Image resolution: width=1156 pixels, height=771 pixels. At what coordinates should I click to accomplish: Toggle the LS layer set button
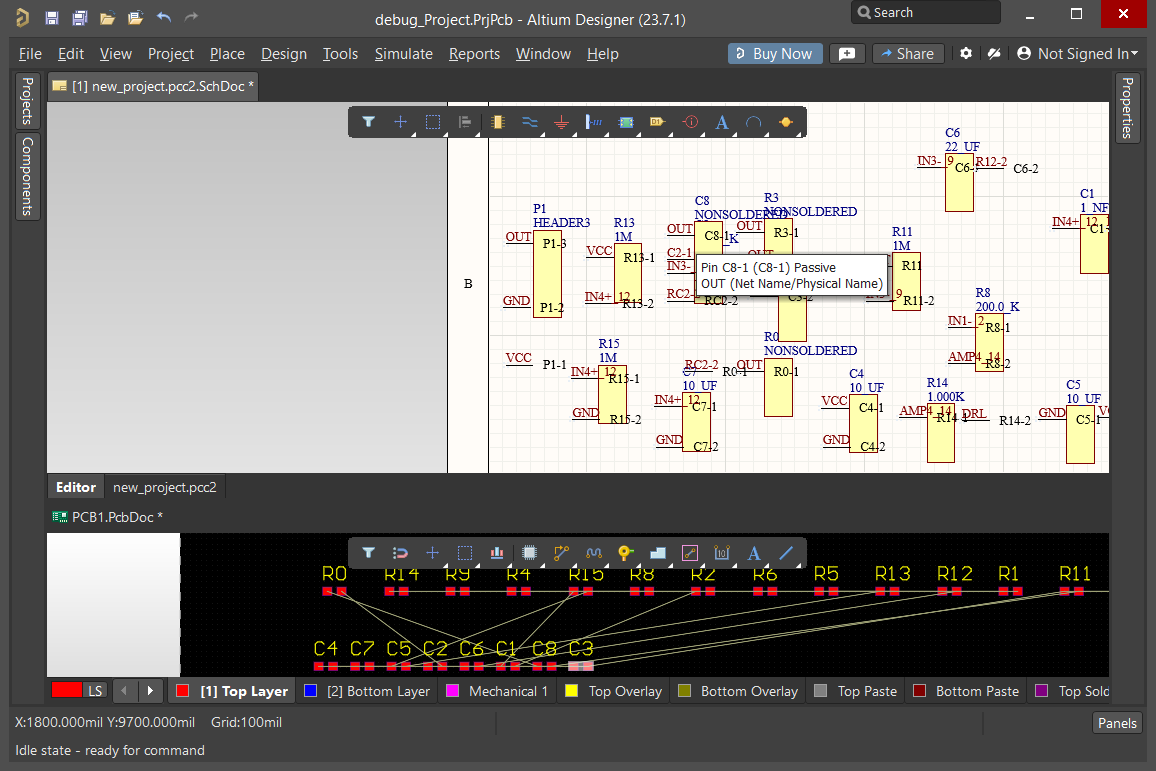click(94, 691)
